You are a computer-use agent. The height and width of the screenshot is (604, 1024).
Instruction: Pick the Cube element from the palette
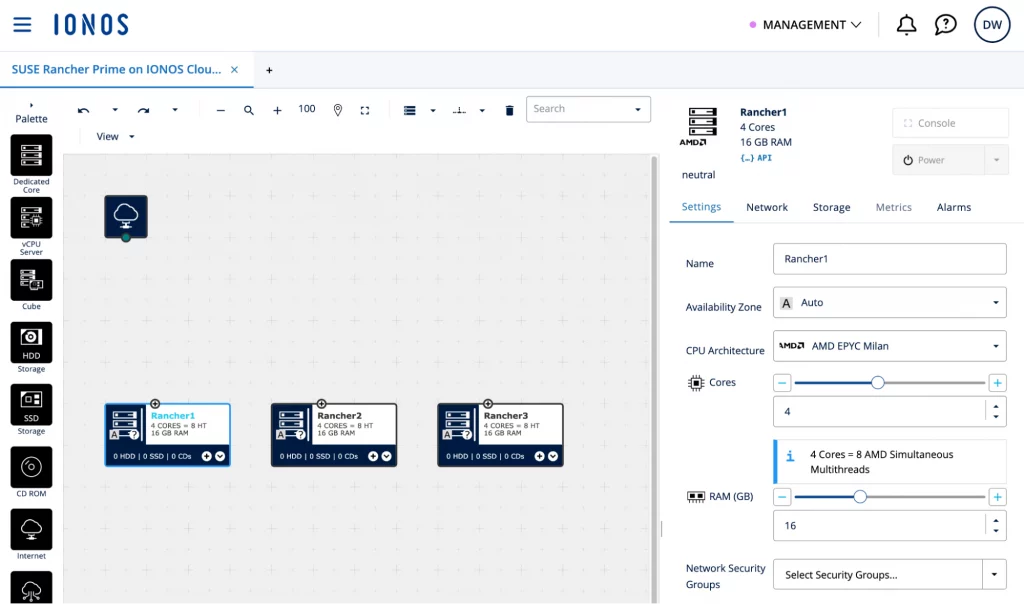click(x=31, y=280)
